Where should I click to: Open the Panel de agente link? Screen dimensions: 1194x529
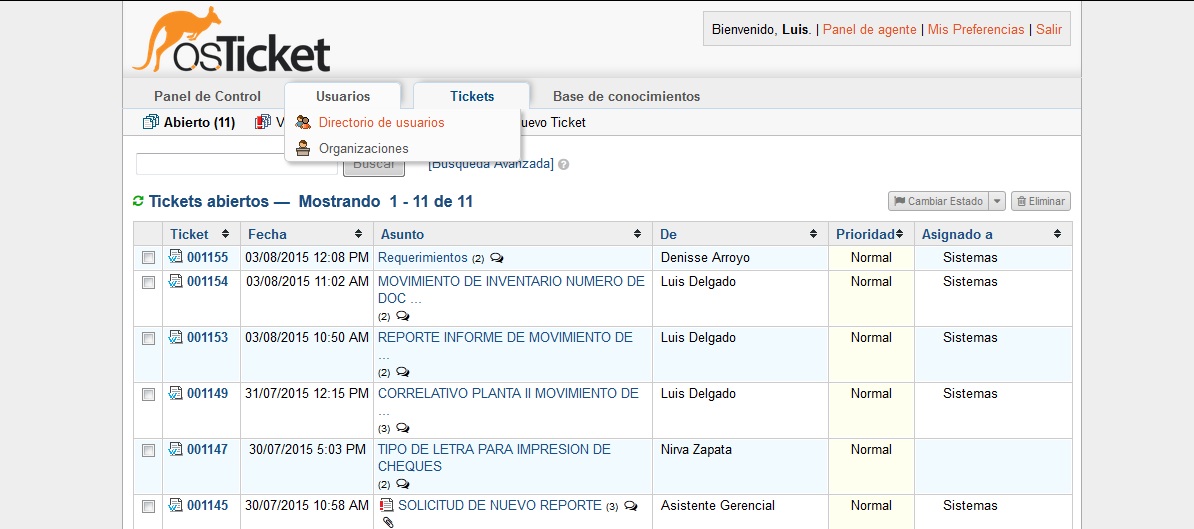tap(870, 29)
